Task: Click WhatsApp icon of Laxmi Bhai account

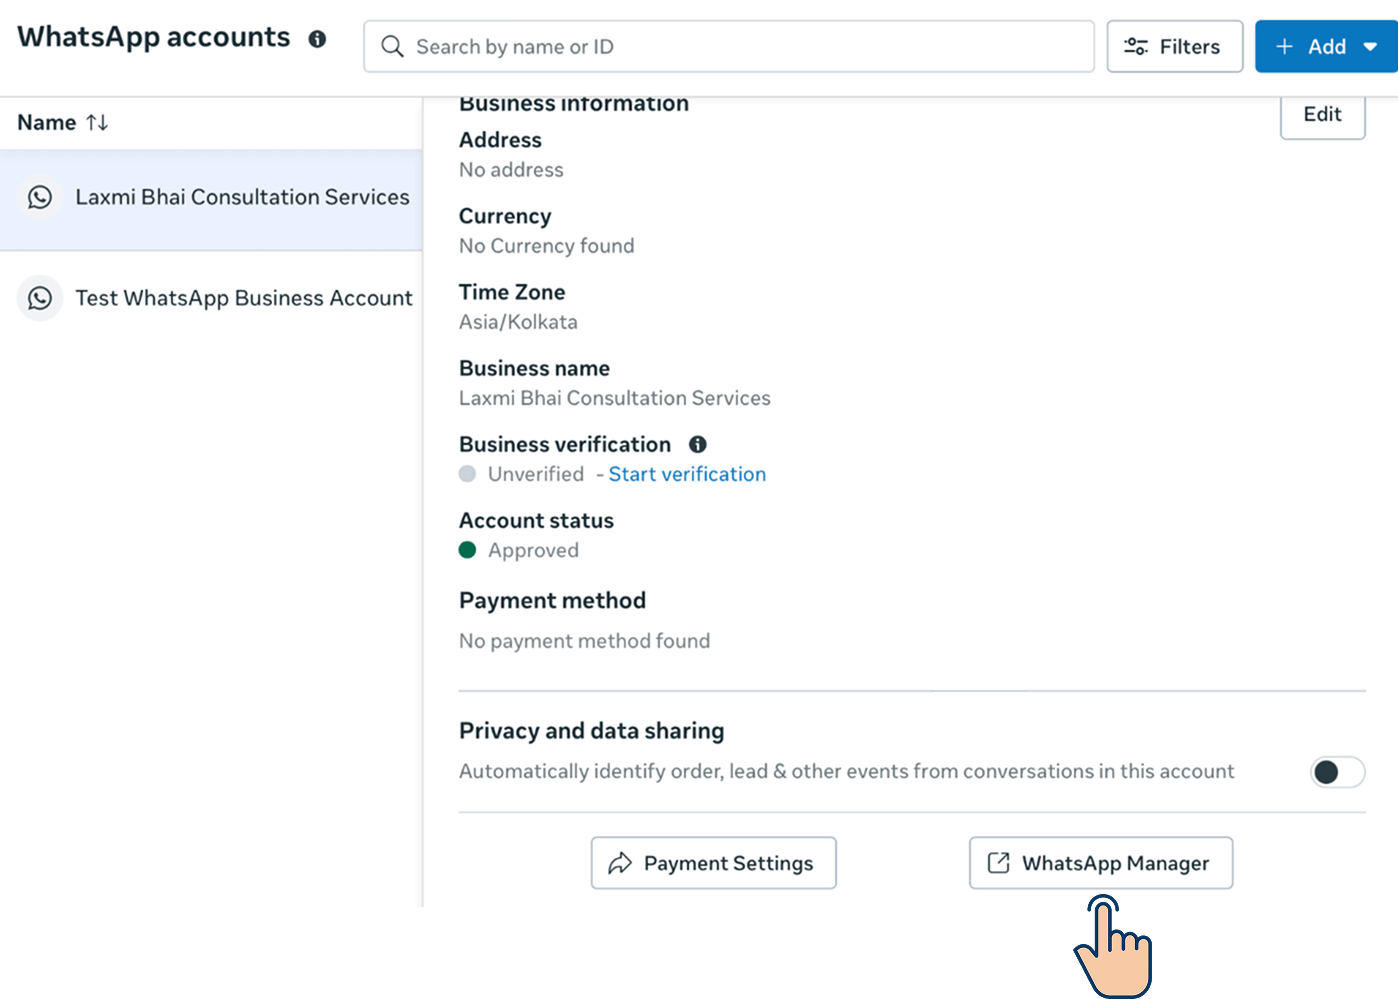Action: (x=40, y=197)
